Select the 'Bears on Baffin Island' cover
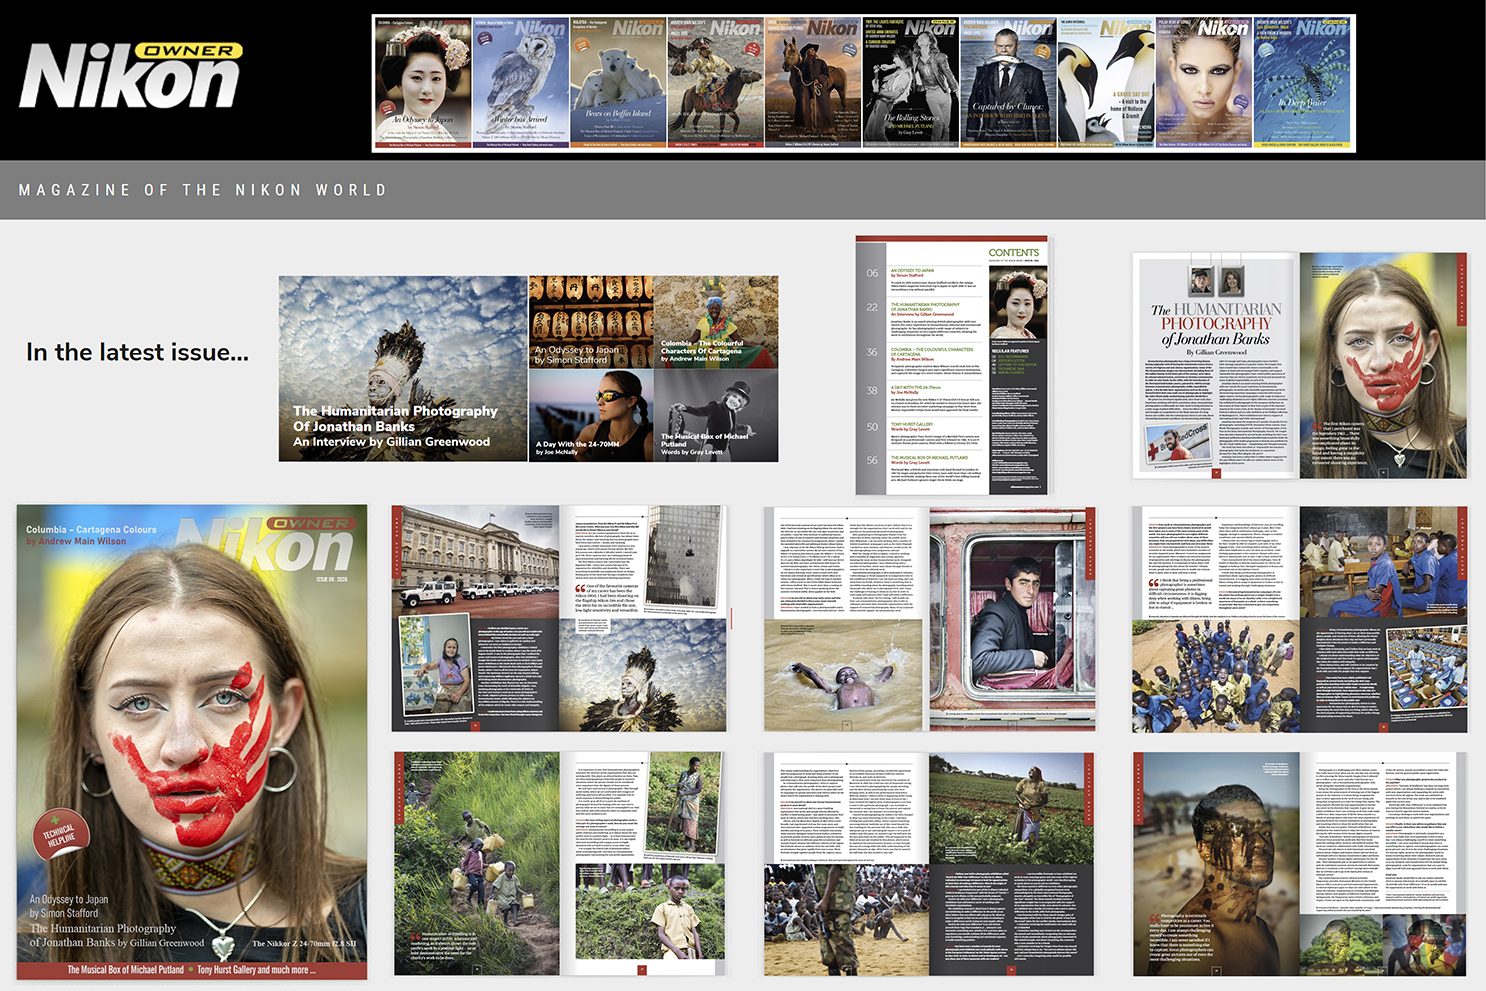The width and height of the screenshot is (1486, 991). click(618, 83)
